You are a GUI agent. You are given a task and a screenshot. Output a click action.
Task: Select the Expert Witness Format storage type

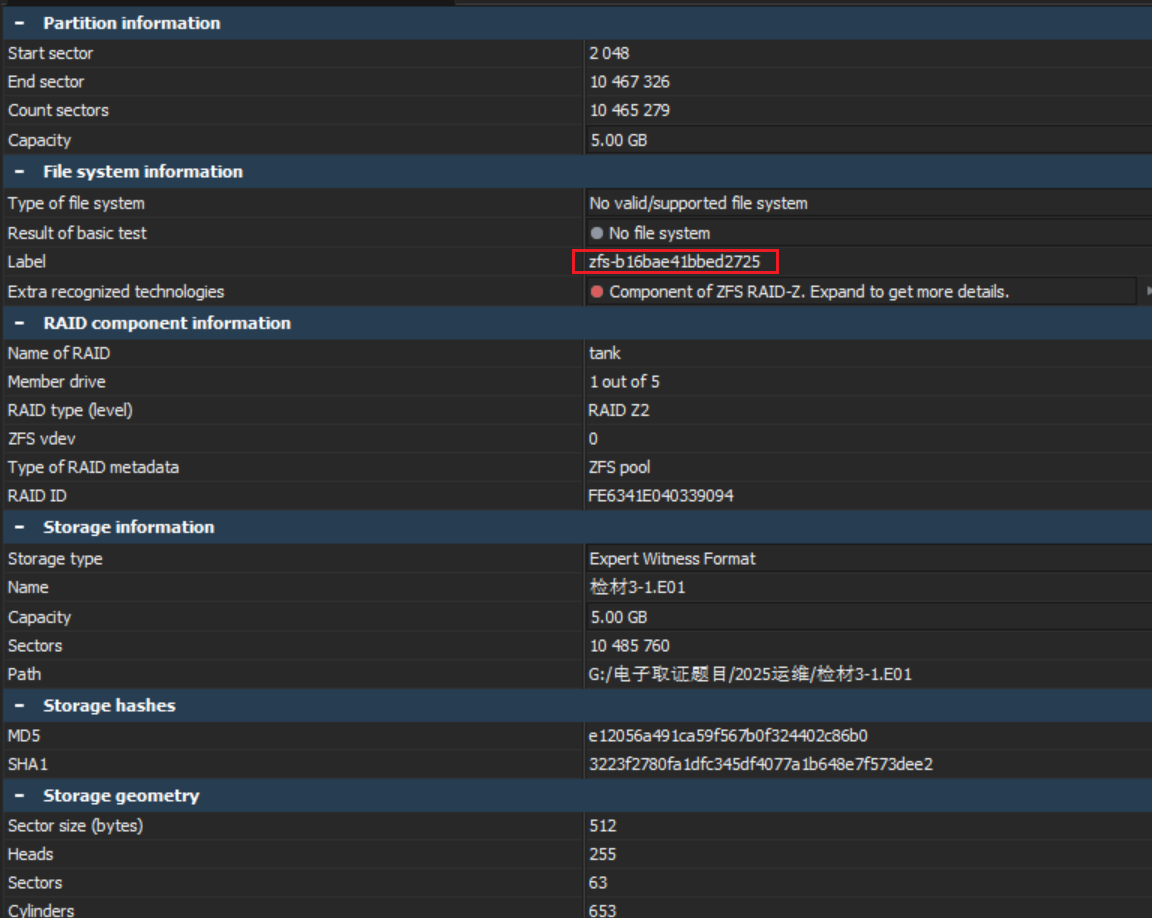[672, 559]
